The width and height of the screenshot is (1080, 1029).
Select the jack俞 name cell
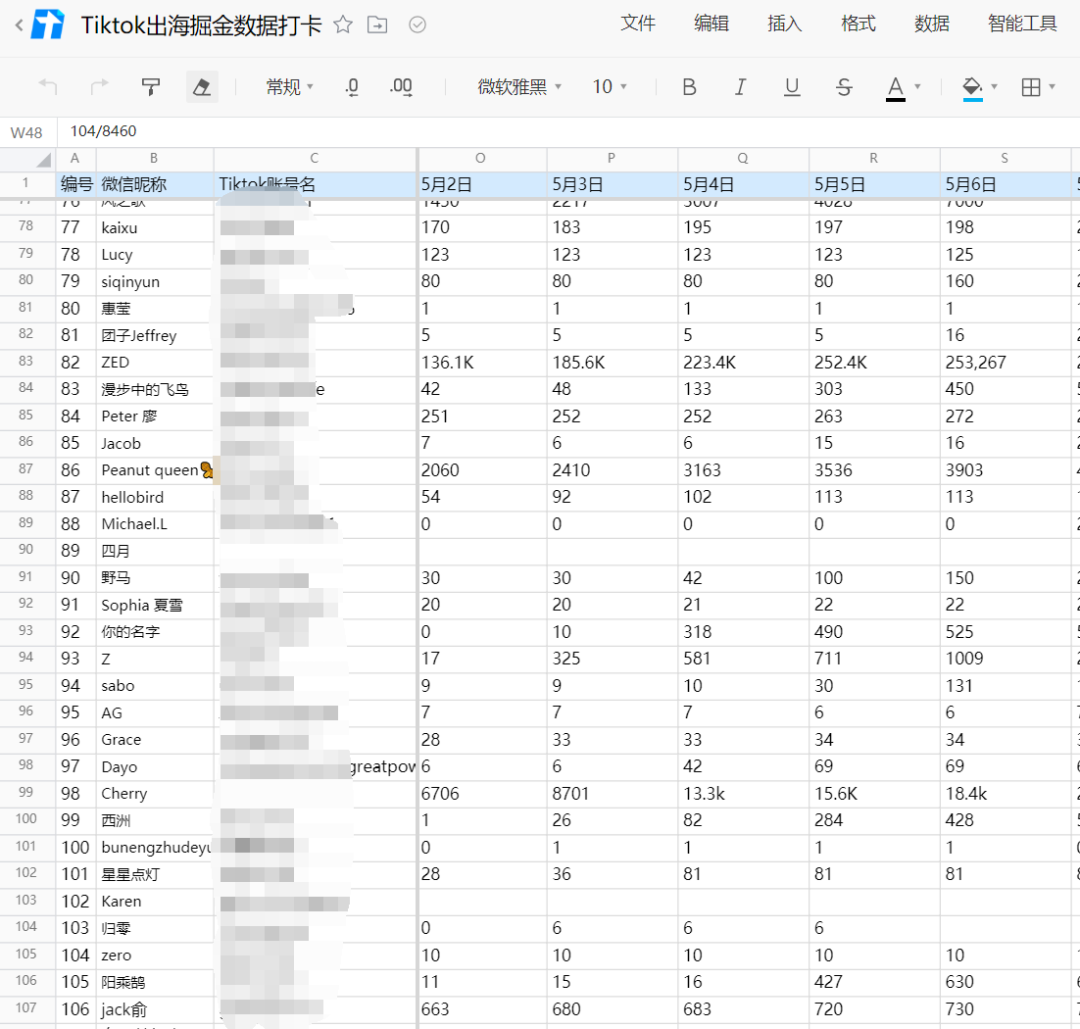click(154, 1010)
